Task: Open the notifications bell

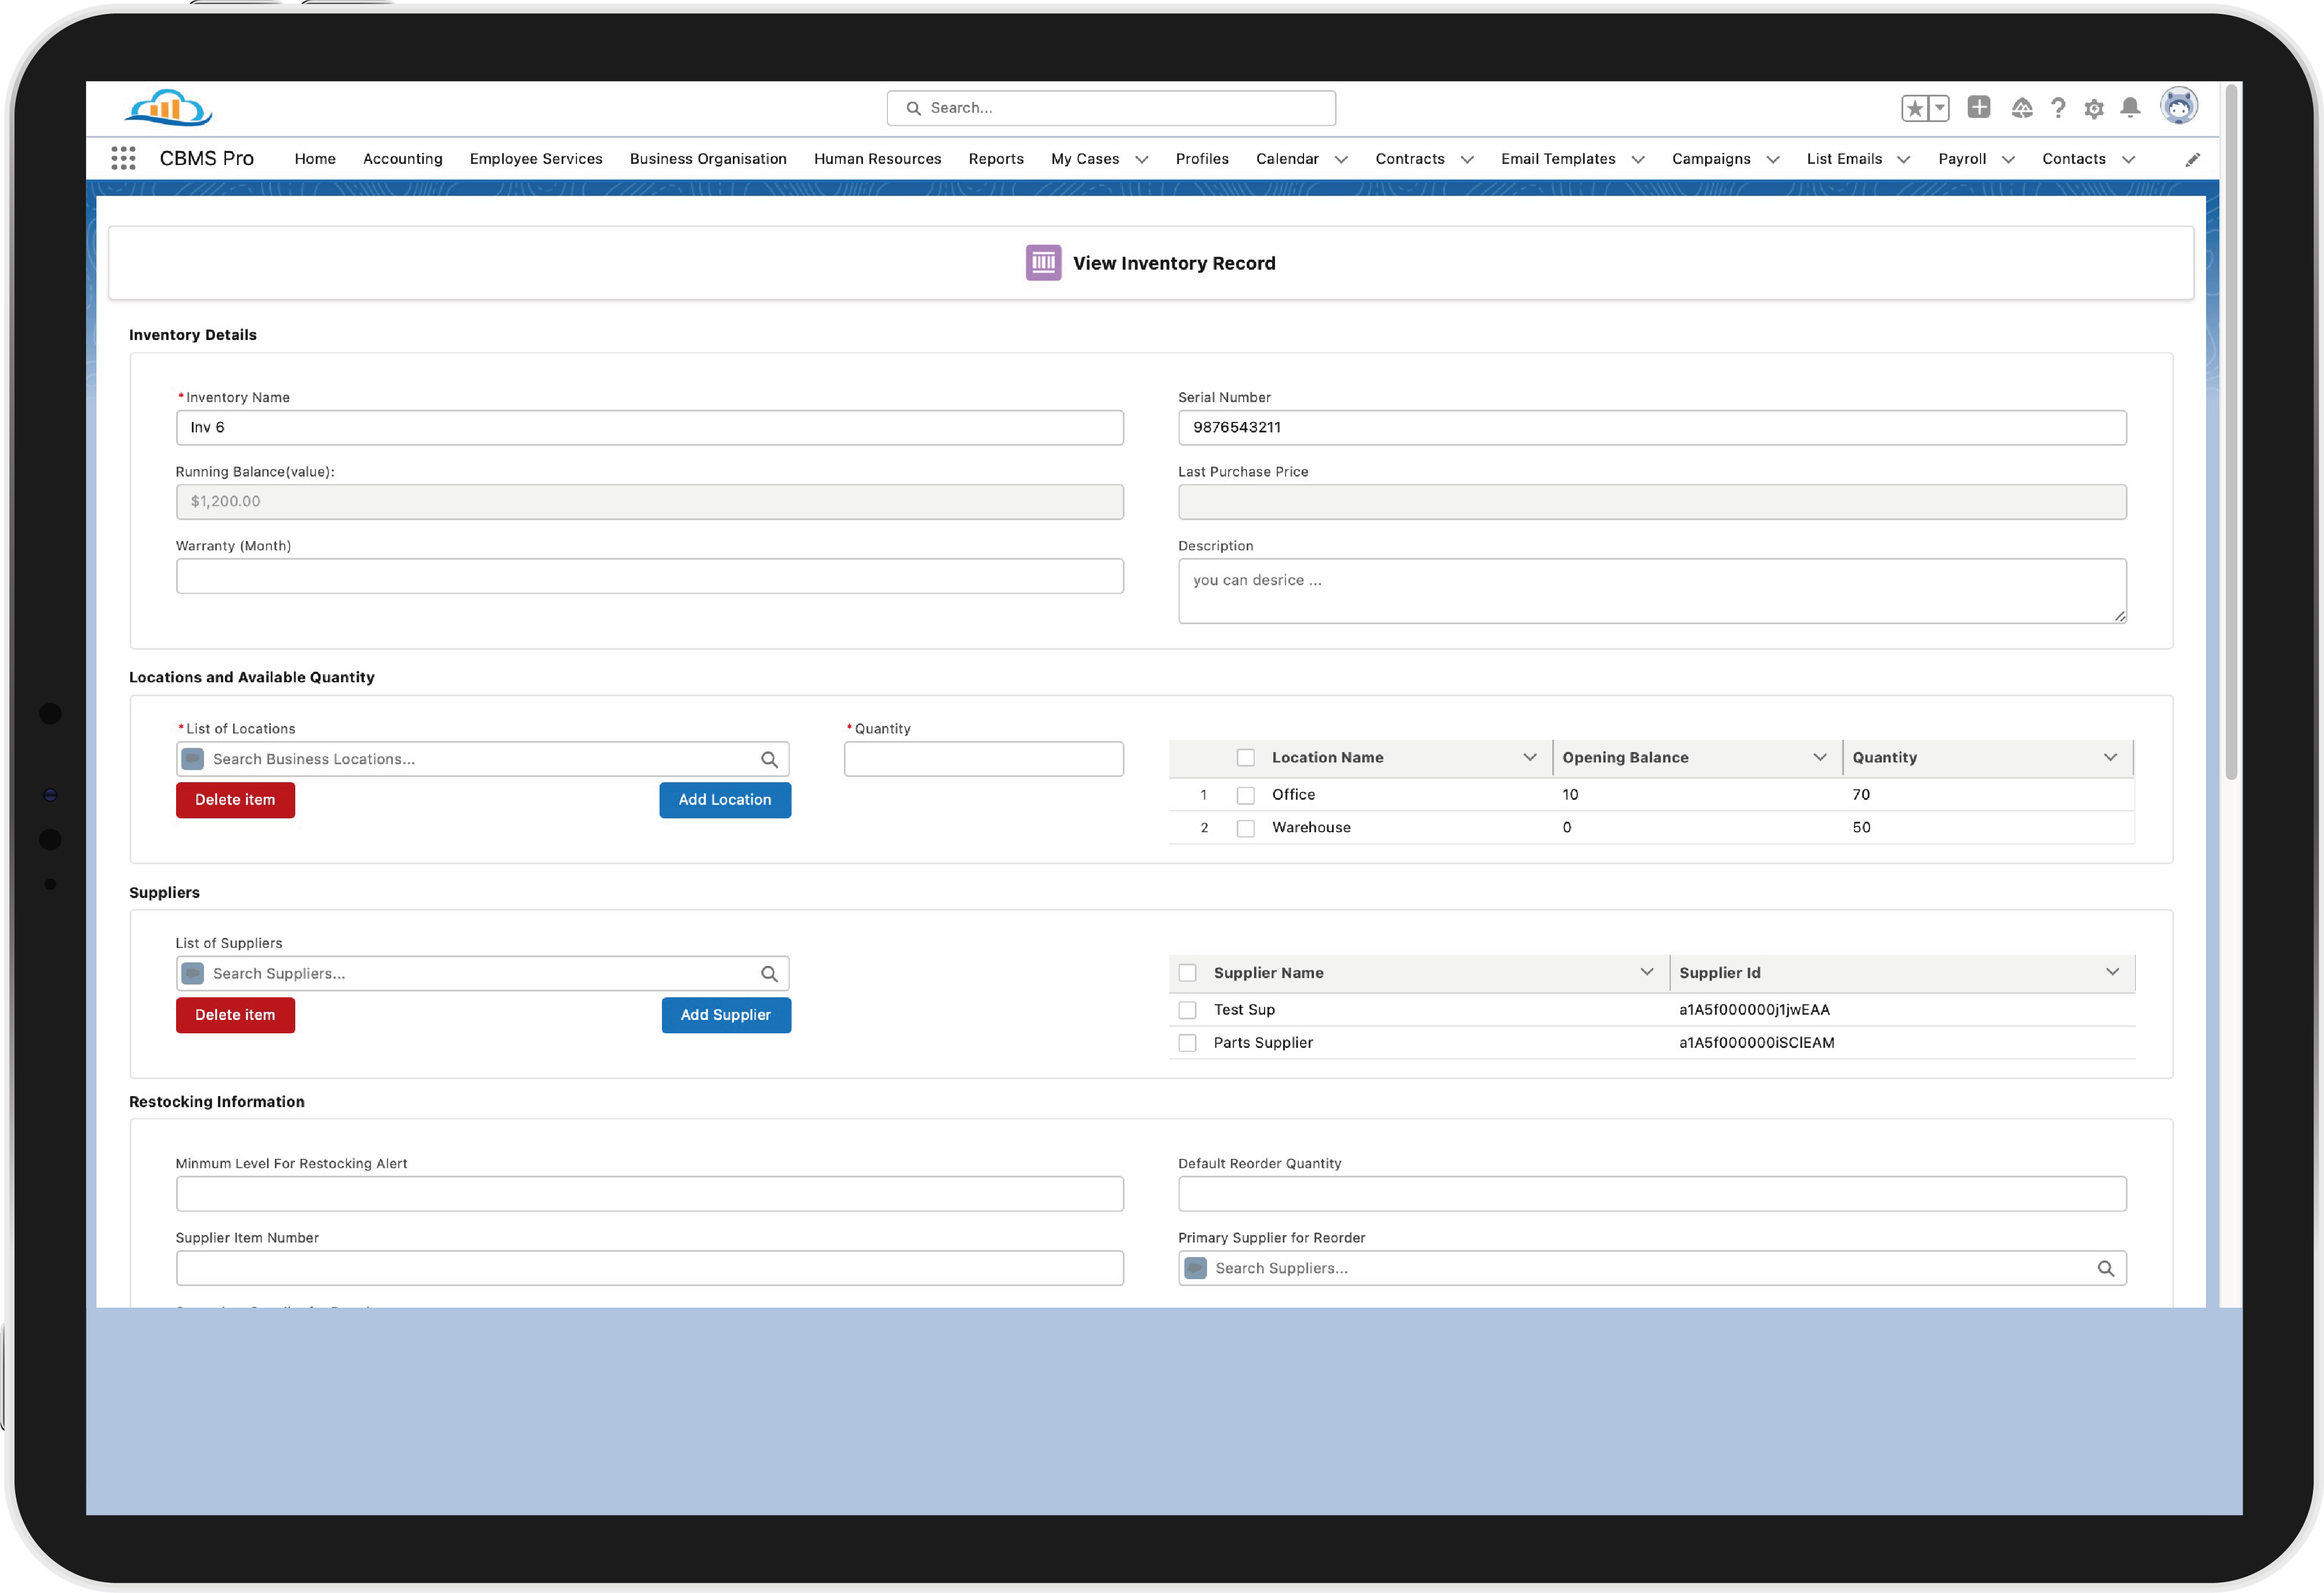Action: [x=2130, y=107]
